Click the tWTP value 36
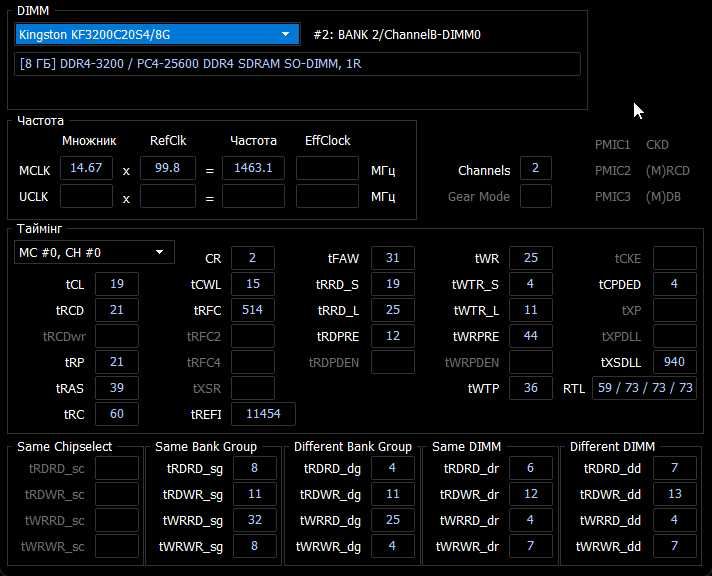This screenshot has width=712, height=576. pos(531,388)
